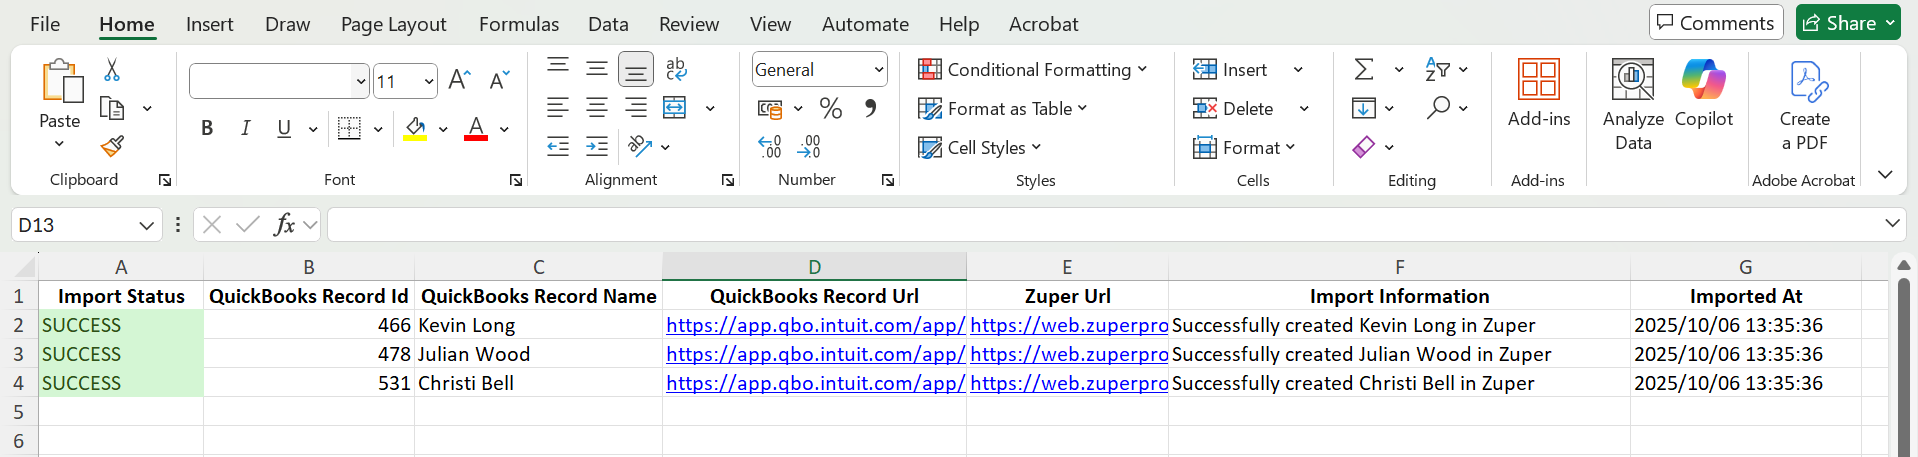Open the Add-ins grid icon
The image size is (1918, 457).
pos(1539,79)
